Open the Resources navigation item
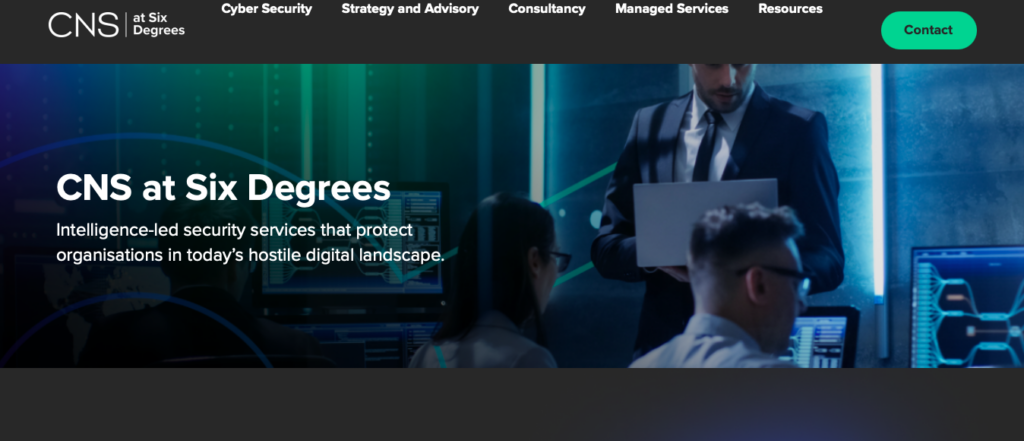The width and height of the screenshot is (1024, 441). 790,9
